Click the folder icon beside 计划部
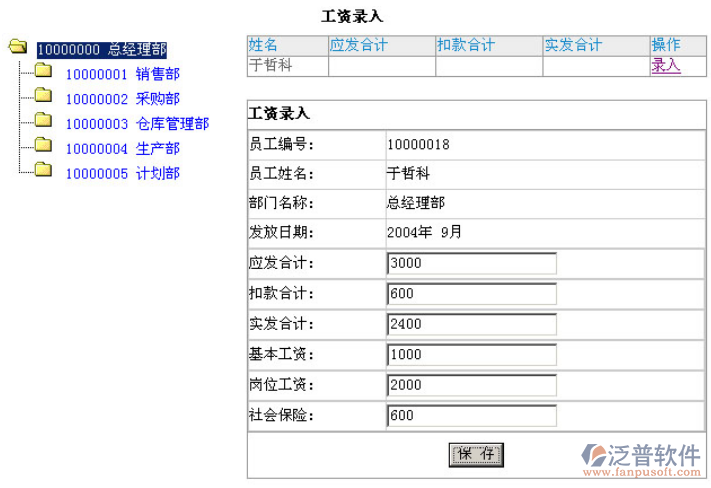The image size is (711, 488). tap(43, 169)
